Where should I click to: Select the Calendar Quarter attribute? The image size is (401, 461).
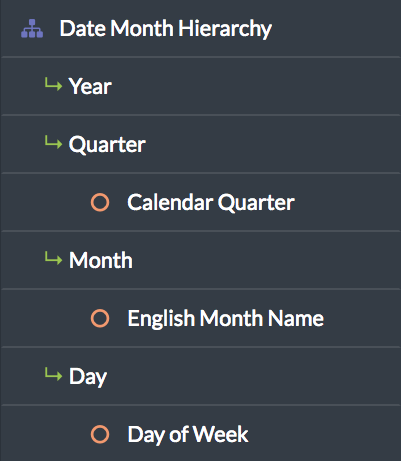tap(211, 203)
